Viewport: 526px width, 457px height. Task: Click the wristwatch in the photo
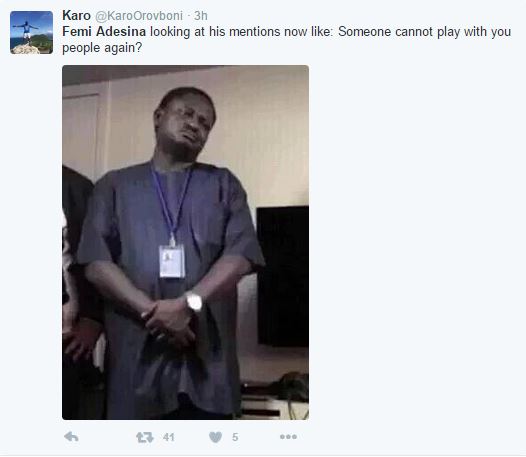[194, 301]
